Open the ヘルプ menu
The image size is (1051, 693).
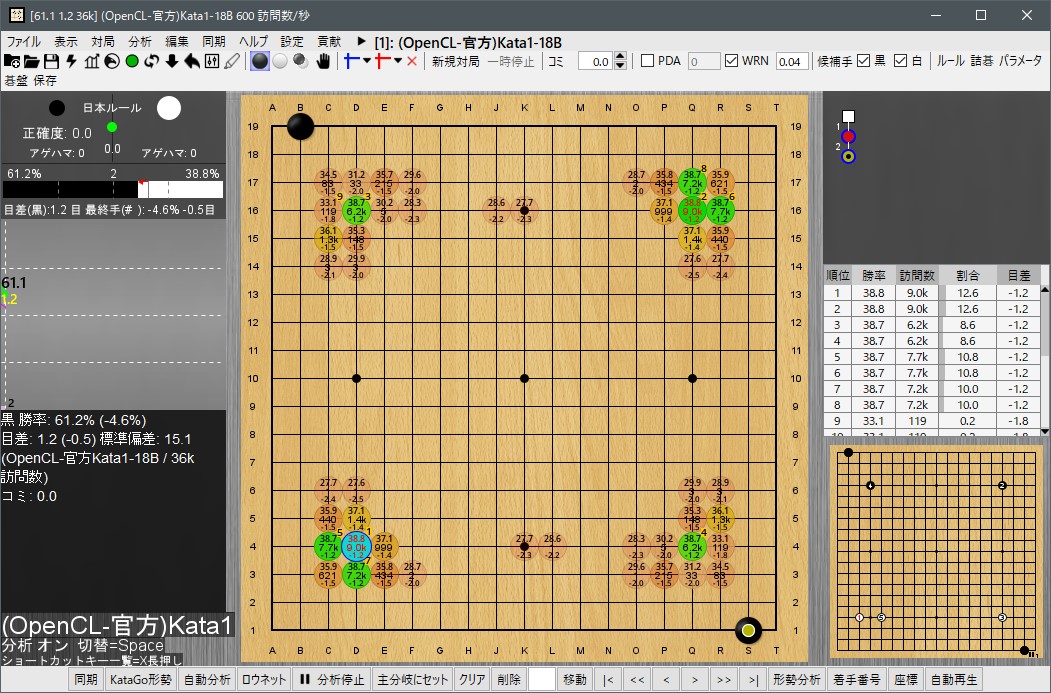pos(253,42)
